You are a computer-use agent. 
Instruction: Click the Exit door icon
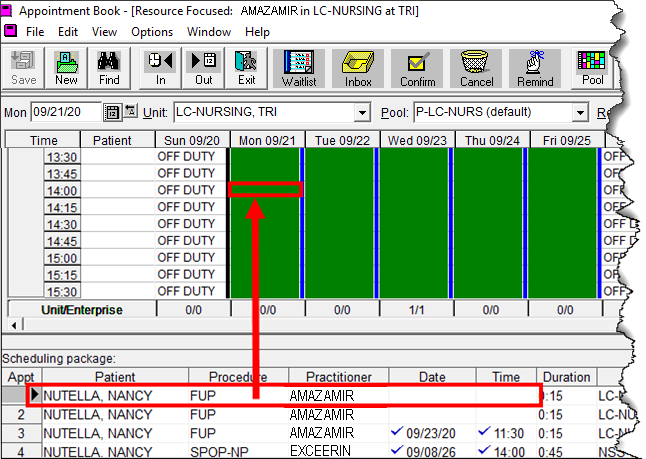(x=246, y=68)
